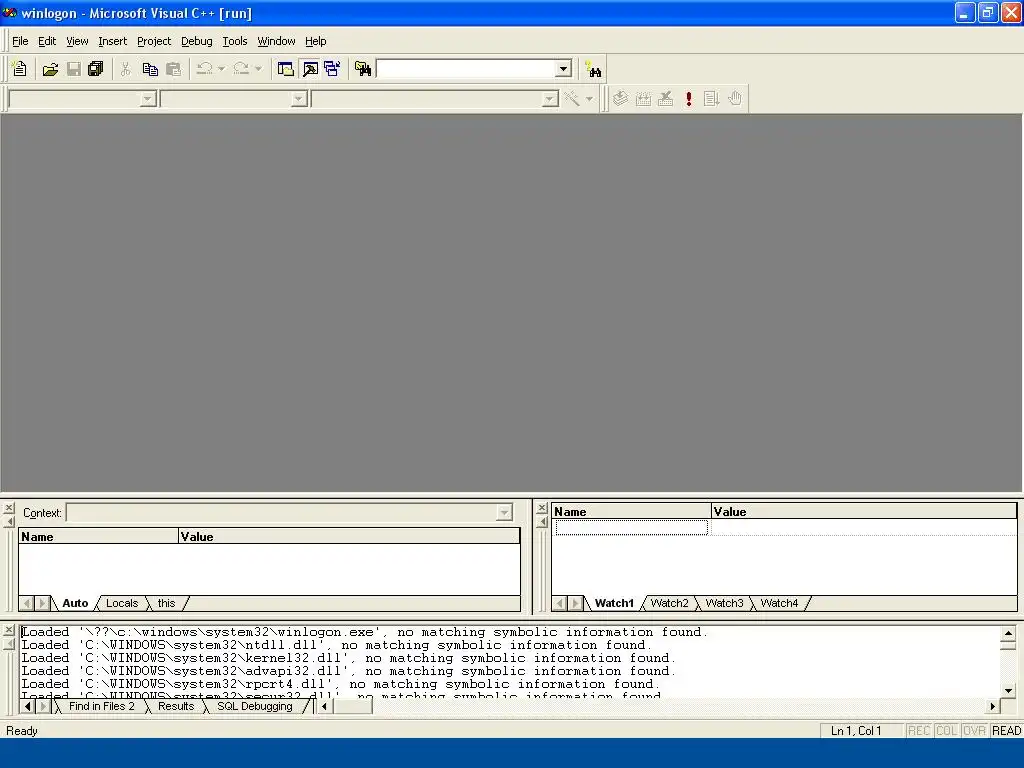The height and width of the screenshot is (768, 1024).
Task: Open the Tools menu
Action: 234,41
